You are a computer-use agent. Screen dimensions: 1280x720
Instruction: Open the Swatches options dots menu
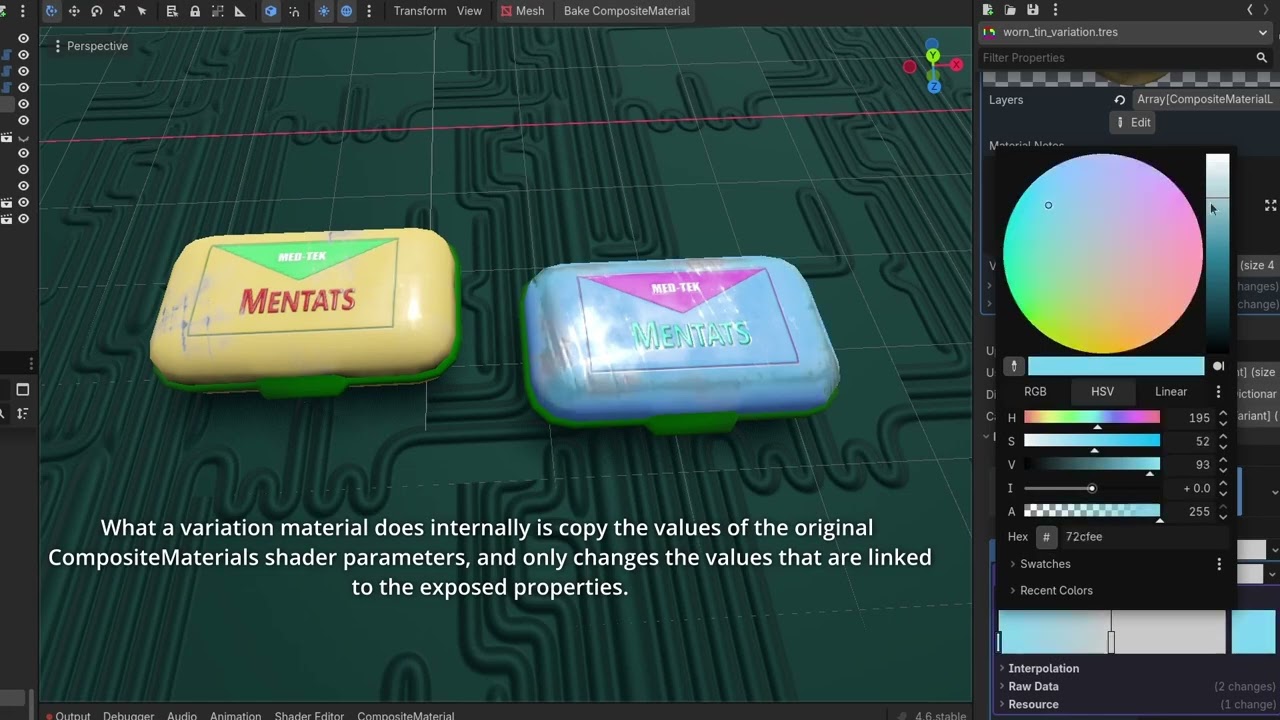[x=1218, y=564]
